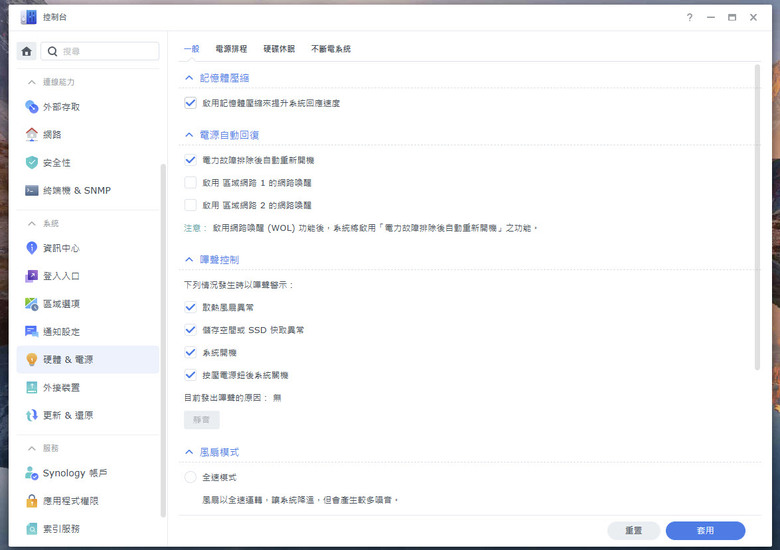
Task: Collapse the 風扇模式 section
Action: point(189,452)
